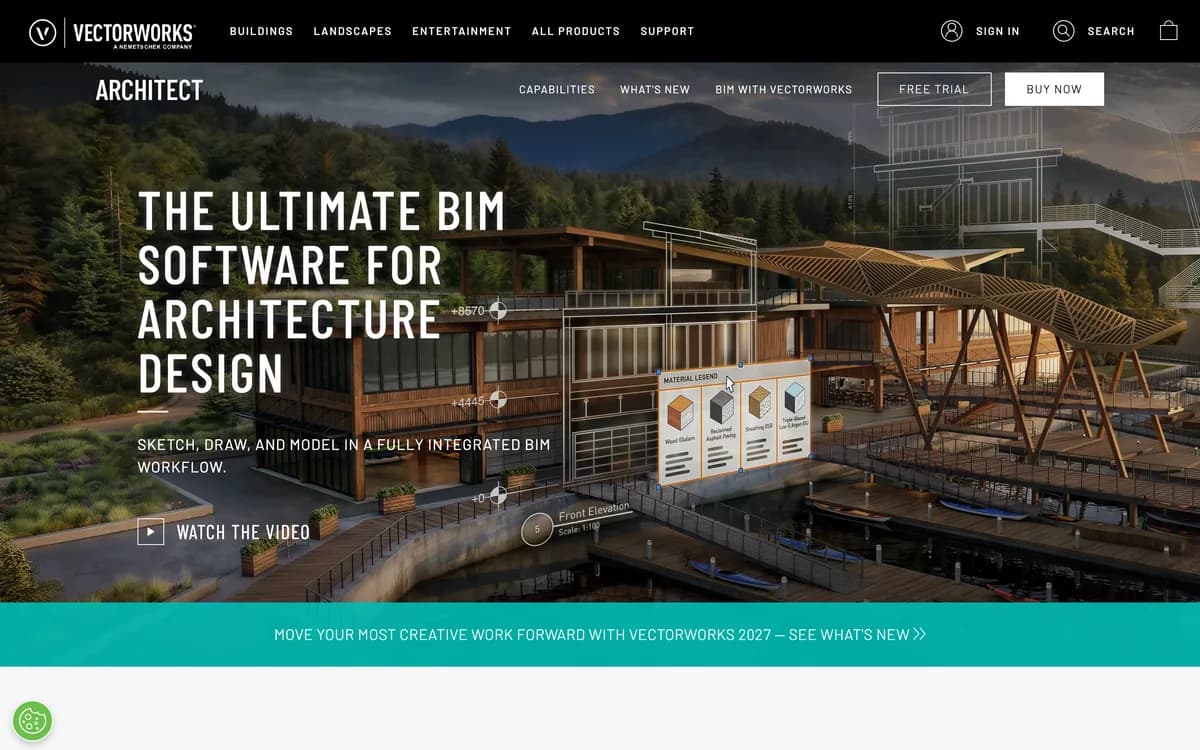Open the Support menu
The width and height of the screenshot is (1200, 750).
point(667,31)
